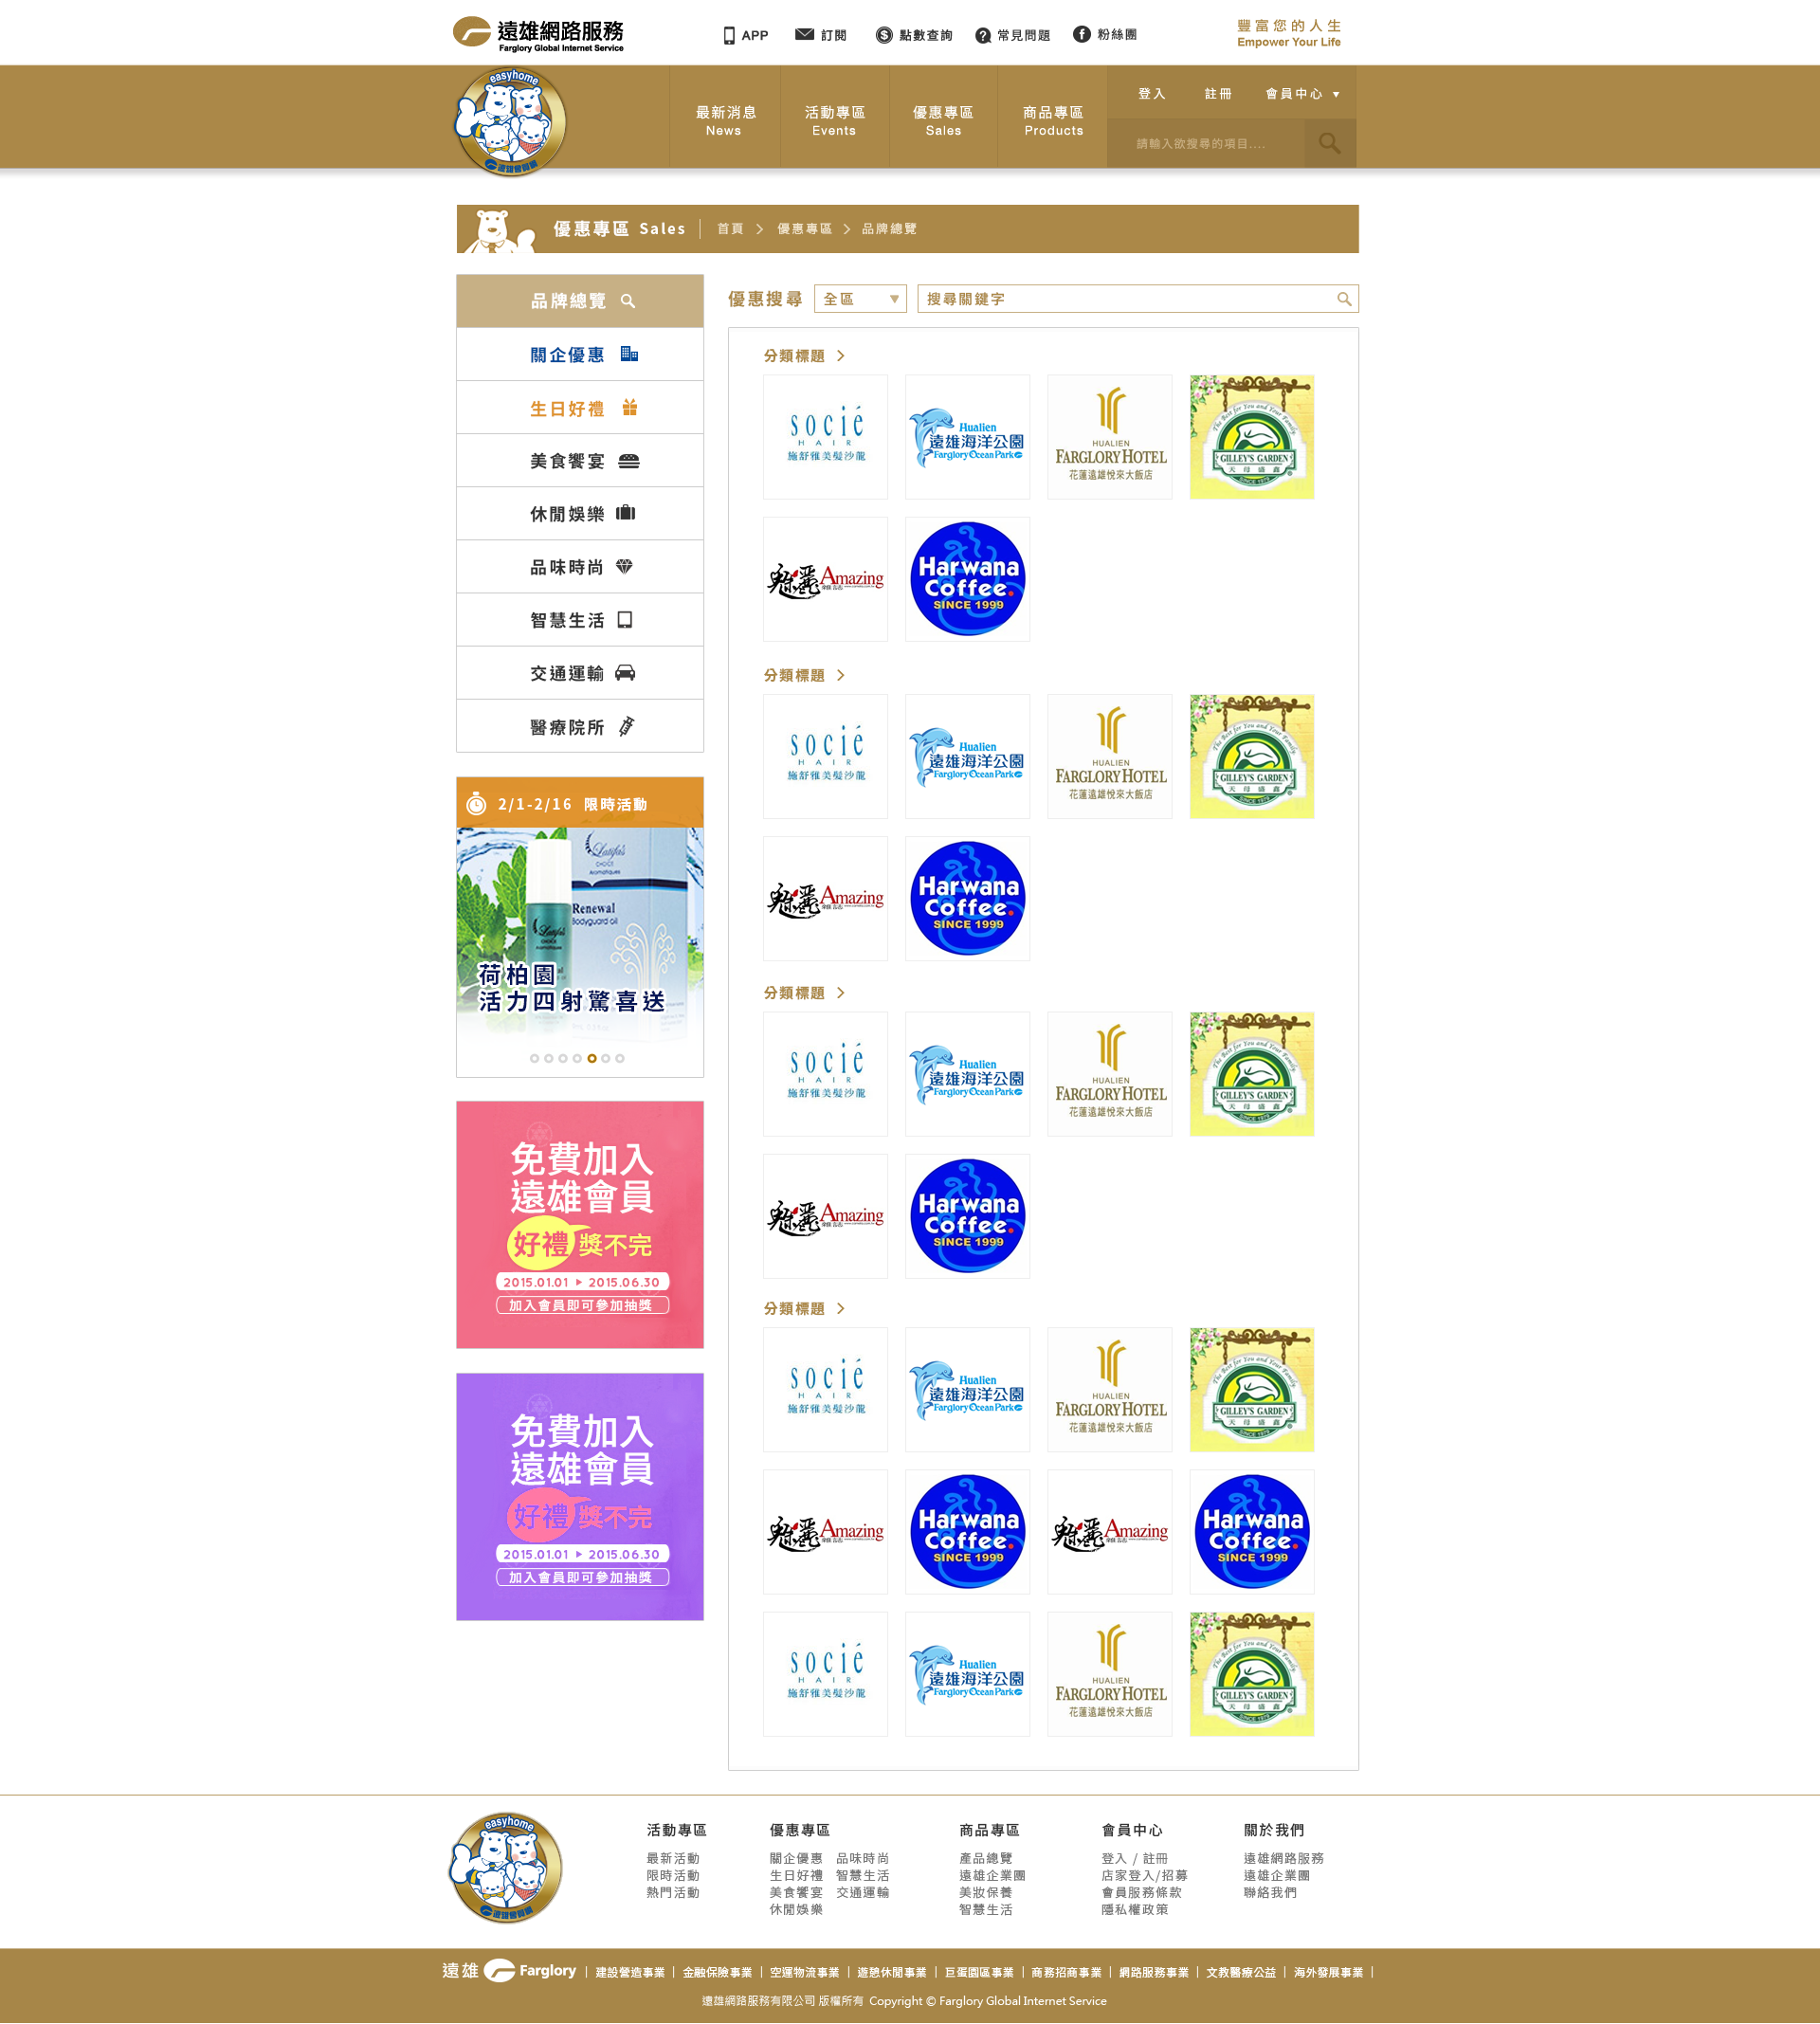
Task: Select the active fifth carousel dot
Action: [x=592, y=1058]
